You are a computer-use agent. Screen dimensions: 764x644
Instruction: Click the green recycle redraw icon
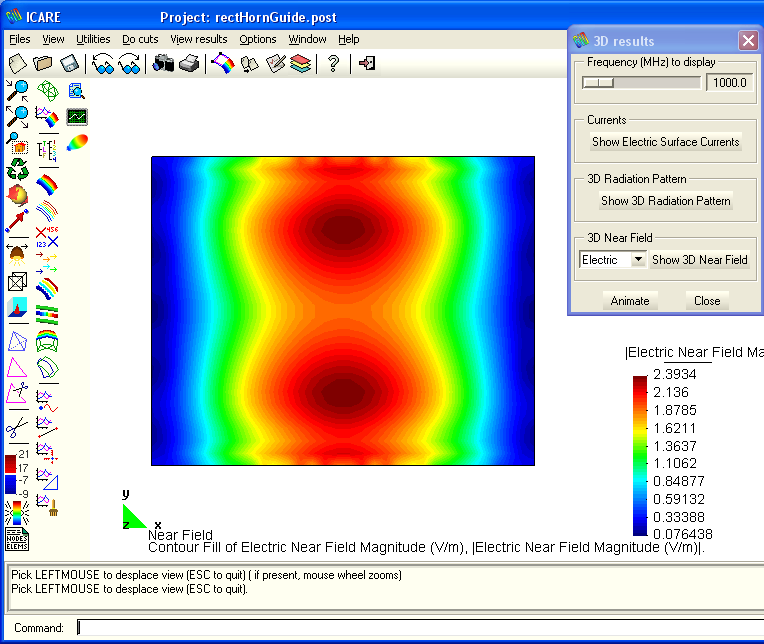[x=18, y=169]
